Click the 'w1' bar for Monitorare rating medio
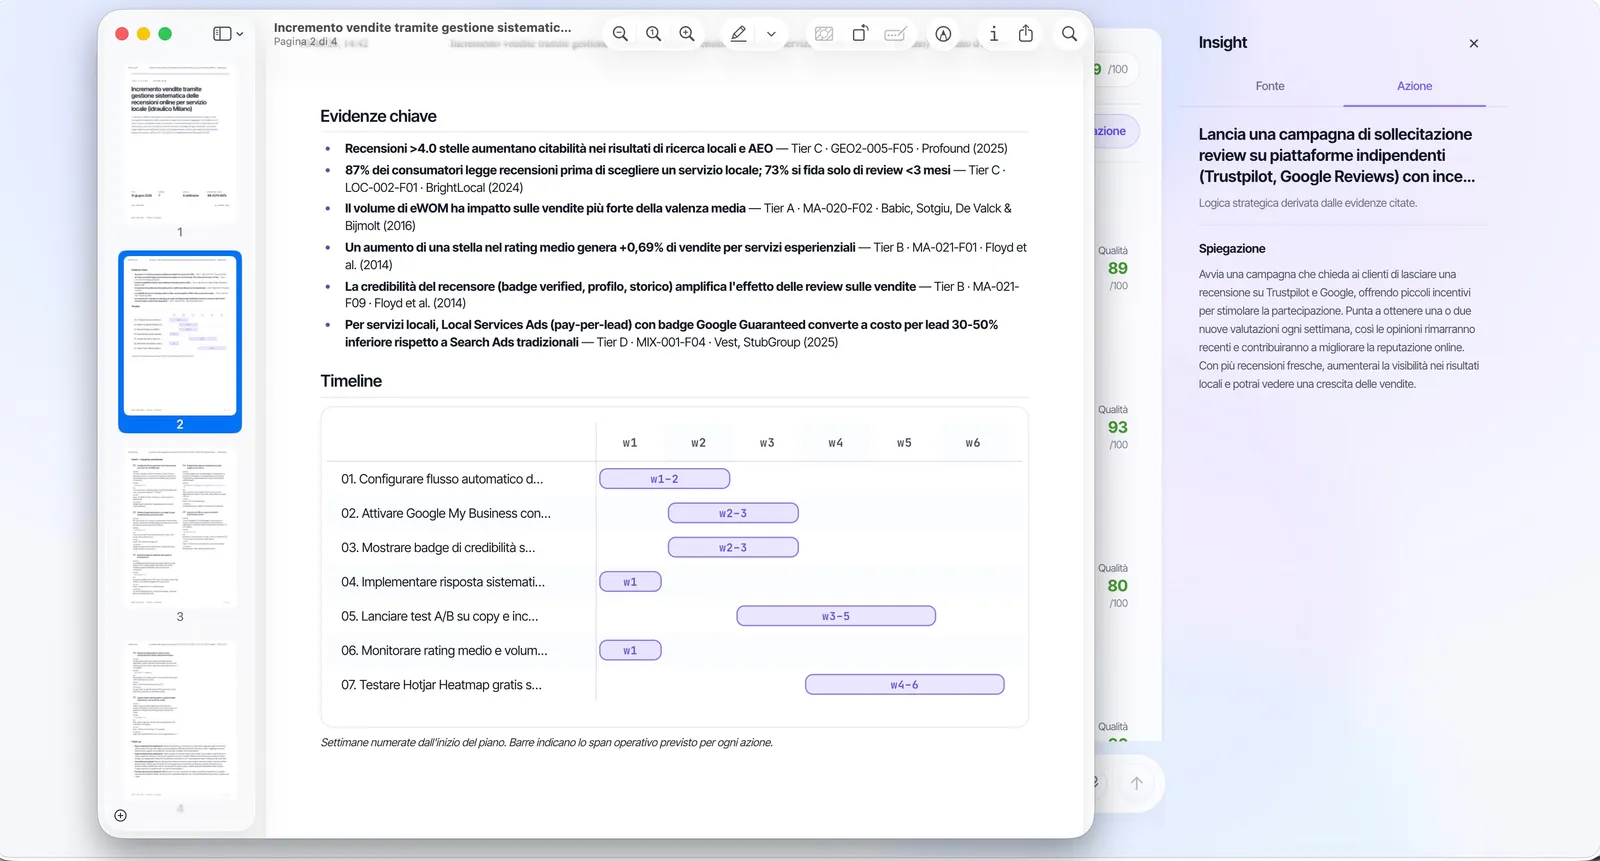 tap(630, 650)
